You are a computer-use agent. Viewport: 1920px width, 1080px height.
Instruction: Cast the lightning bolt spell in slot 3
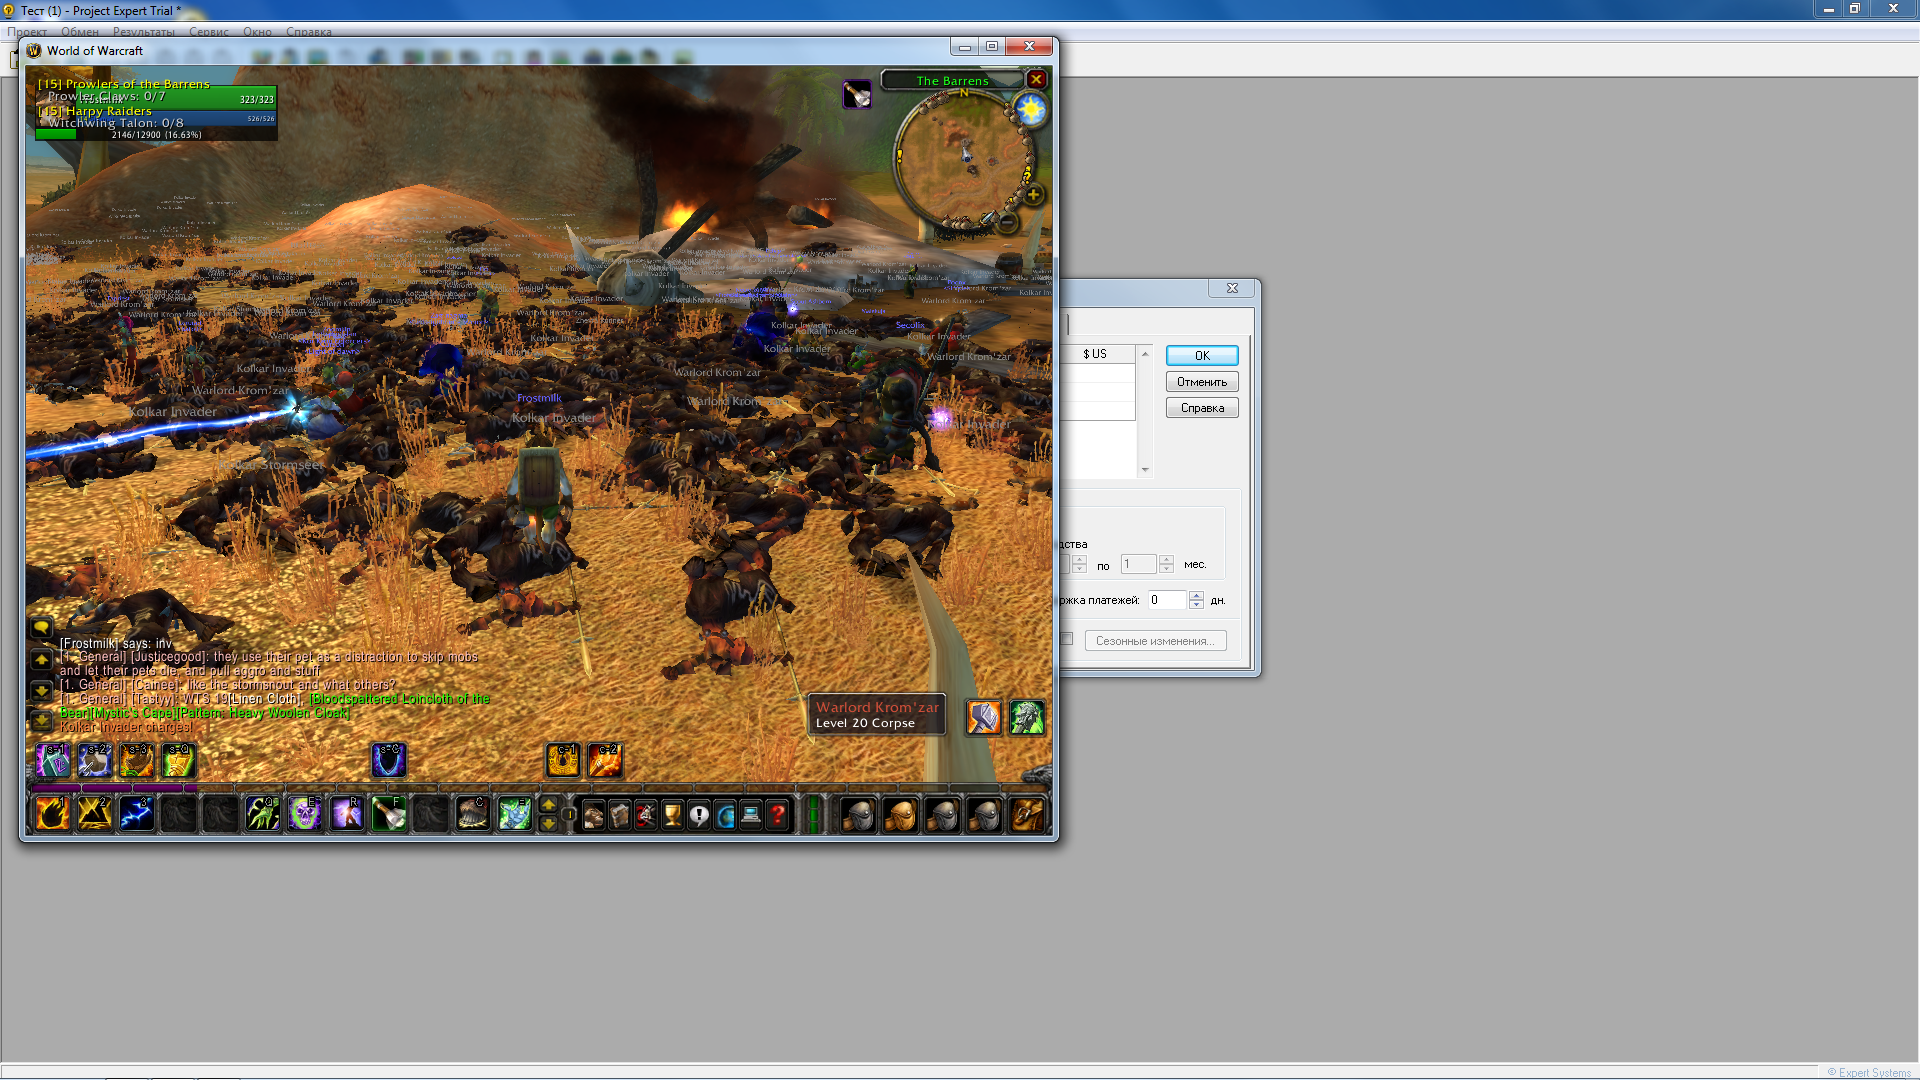point(137,814)
